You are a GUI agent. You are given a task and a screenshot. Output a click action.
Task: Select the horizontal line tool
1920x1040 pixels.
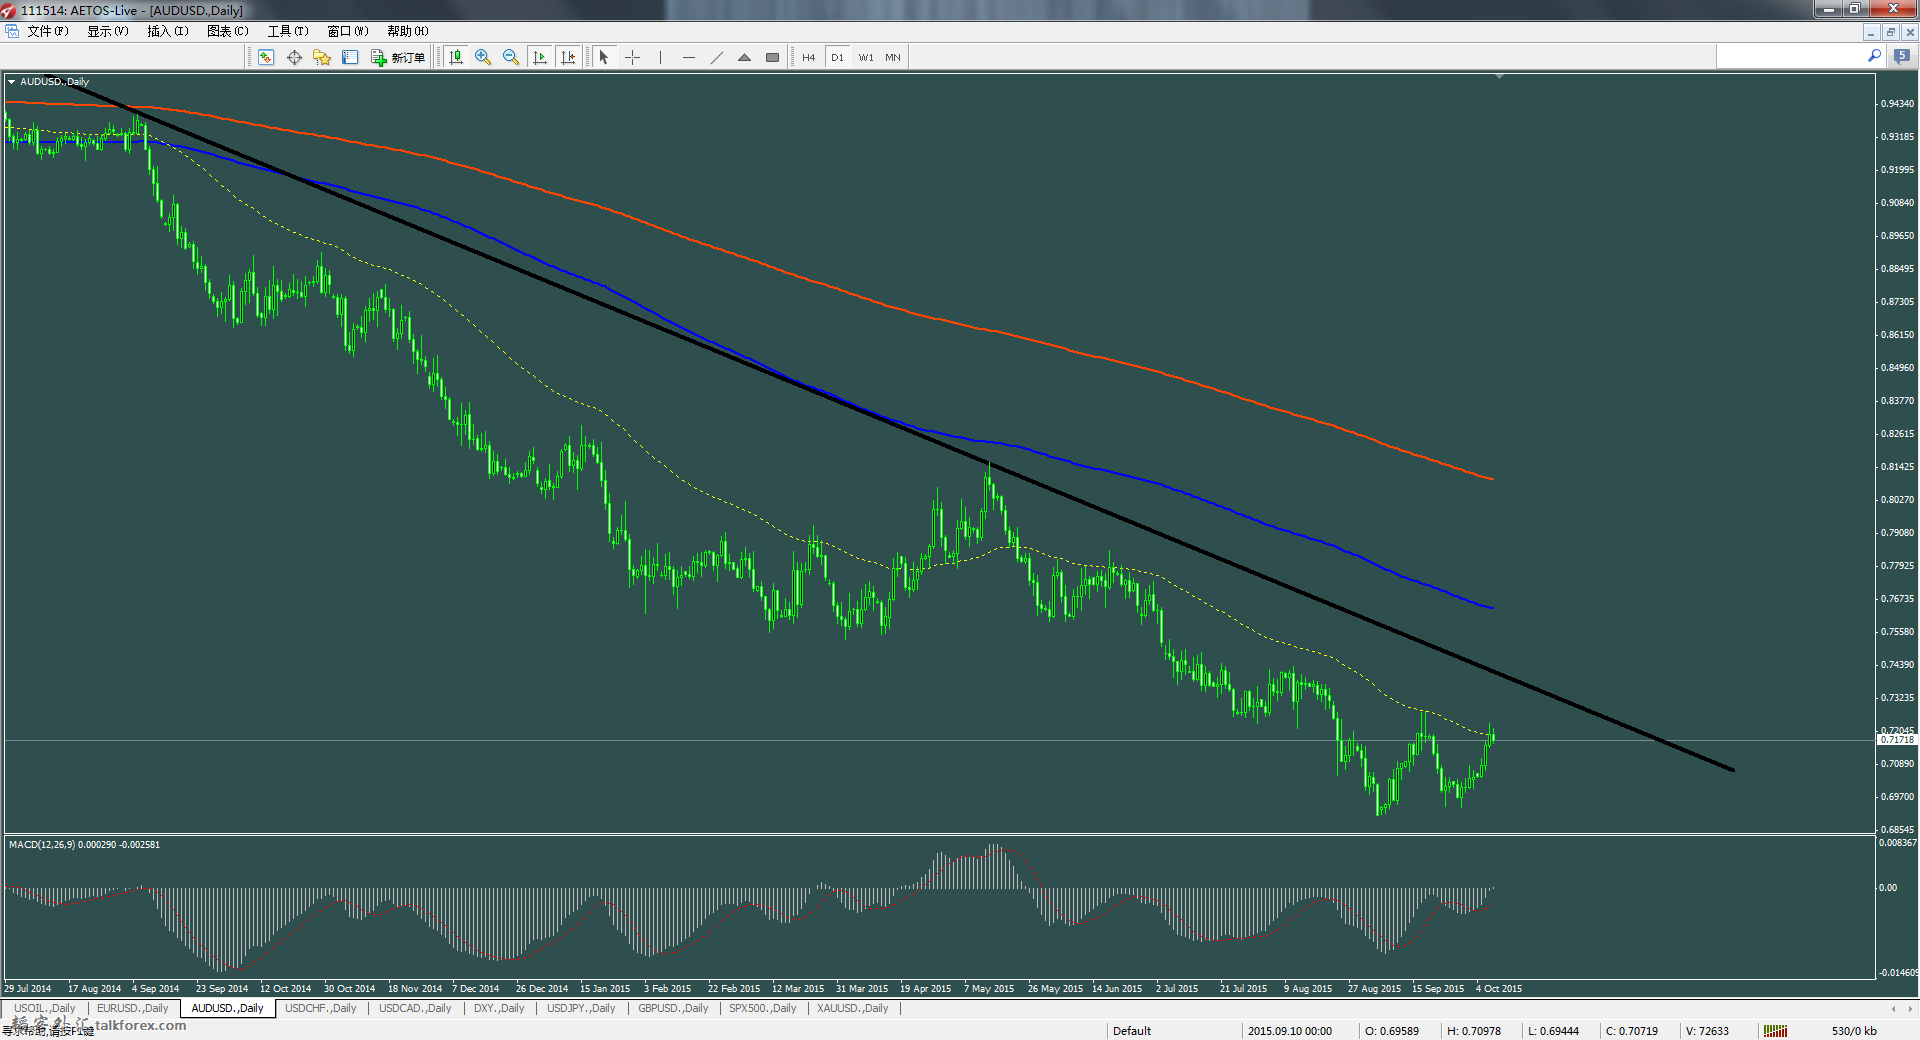pyautogui.click(x=688, y=57)
